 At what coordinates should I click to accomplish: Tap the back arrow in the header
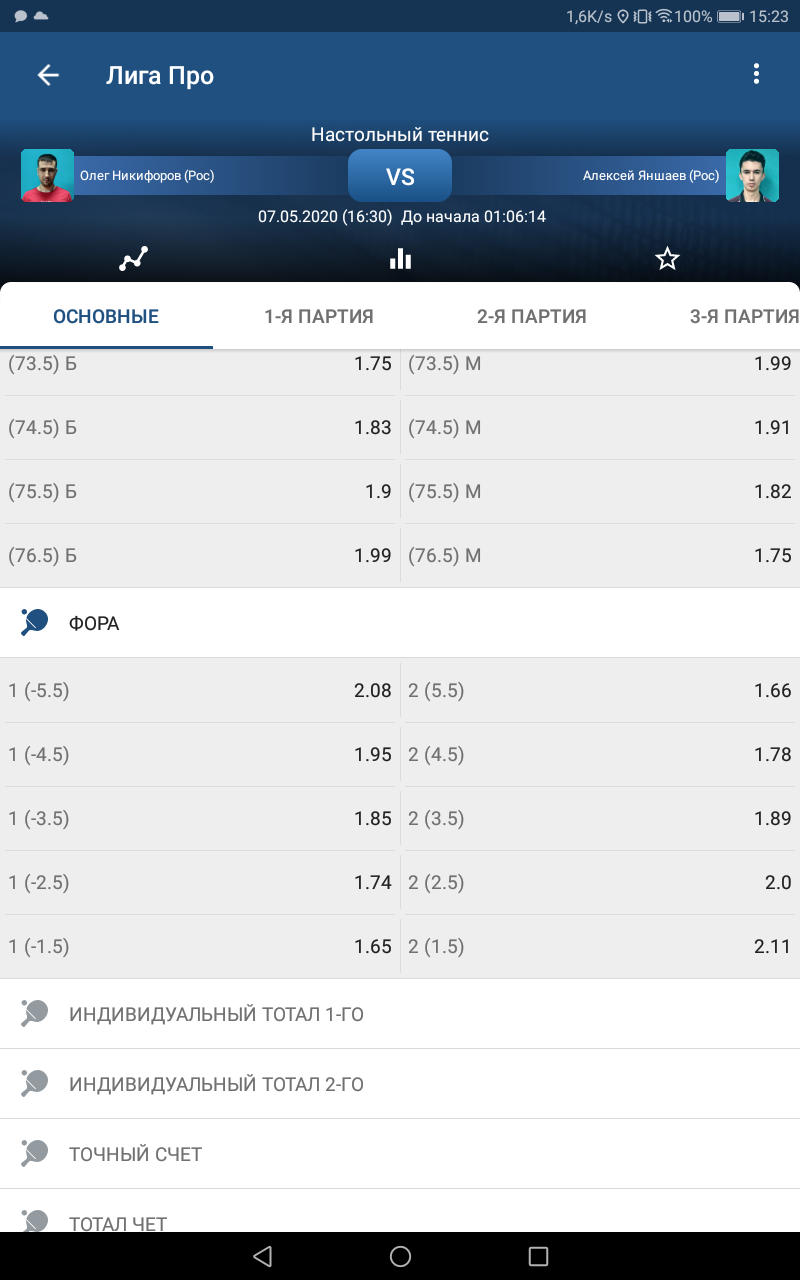48,75
